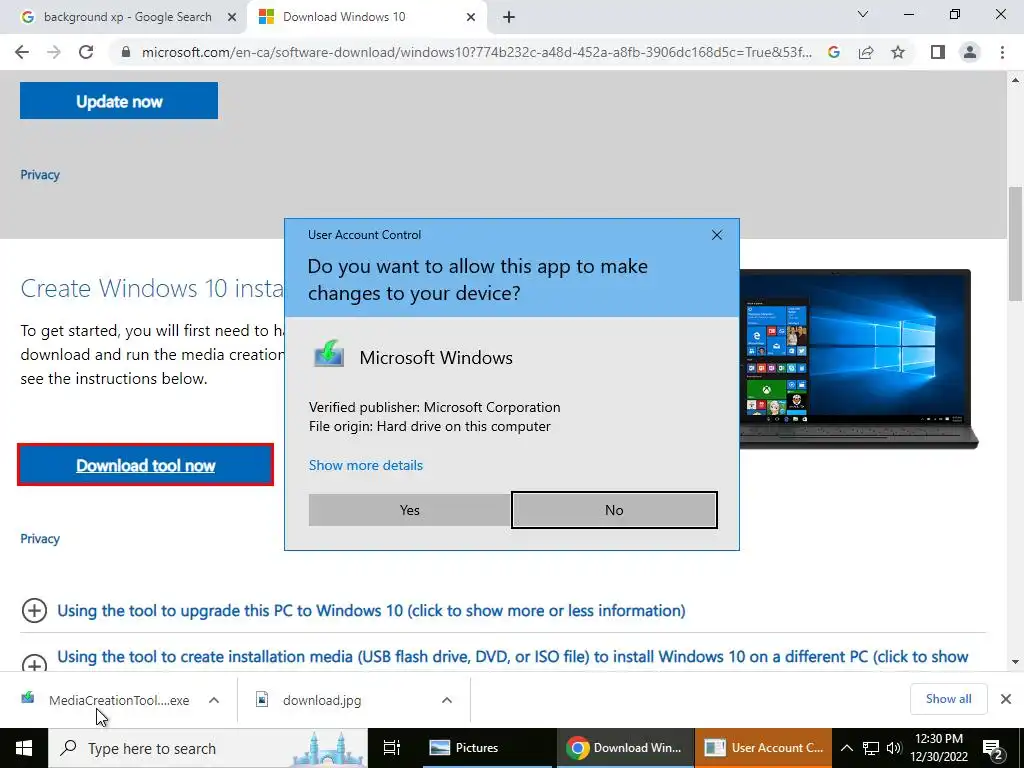
Task: Show hidden system tray icons
Action: click(x=846, y=748)
